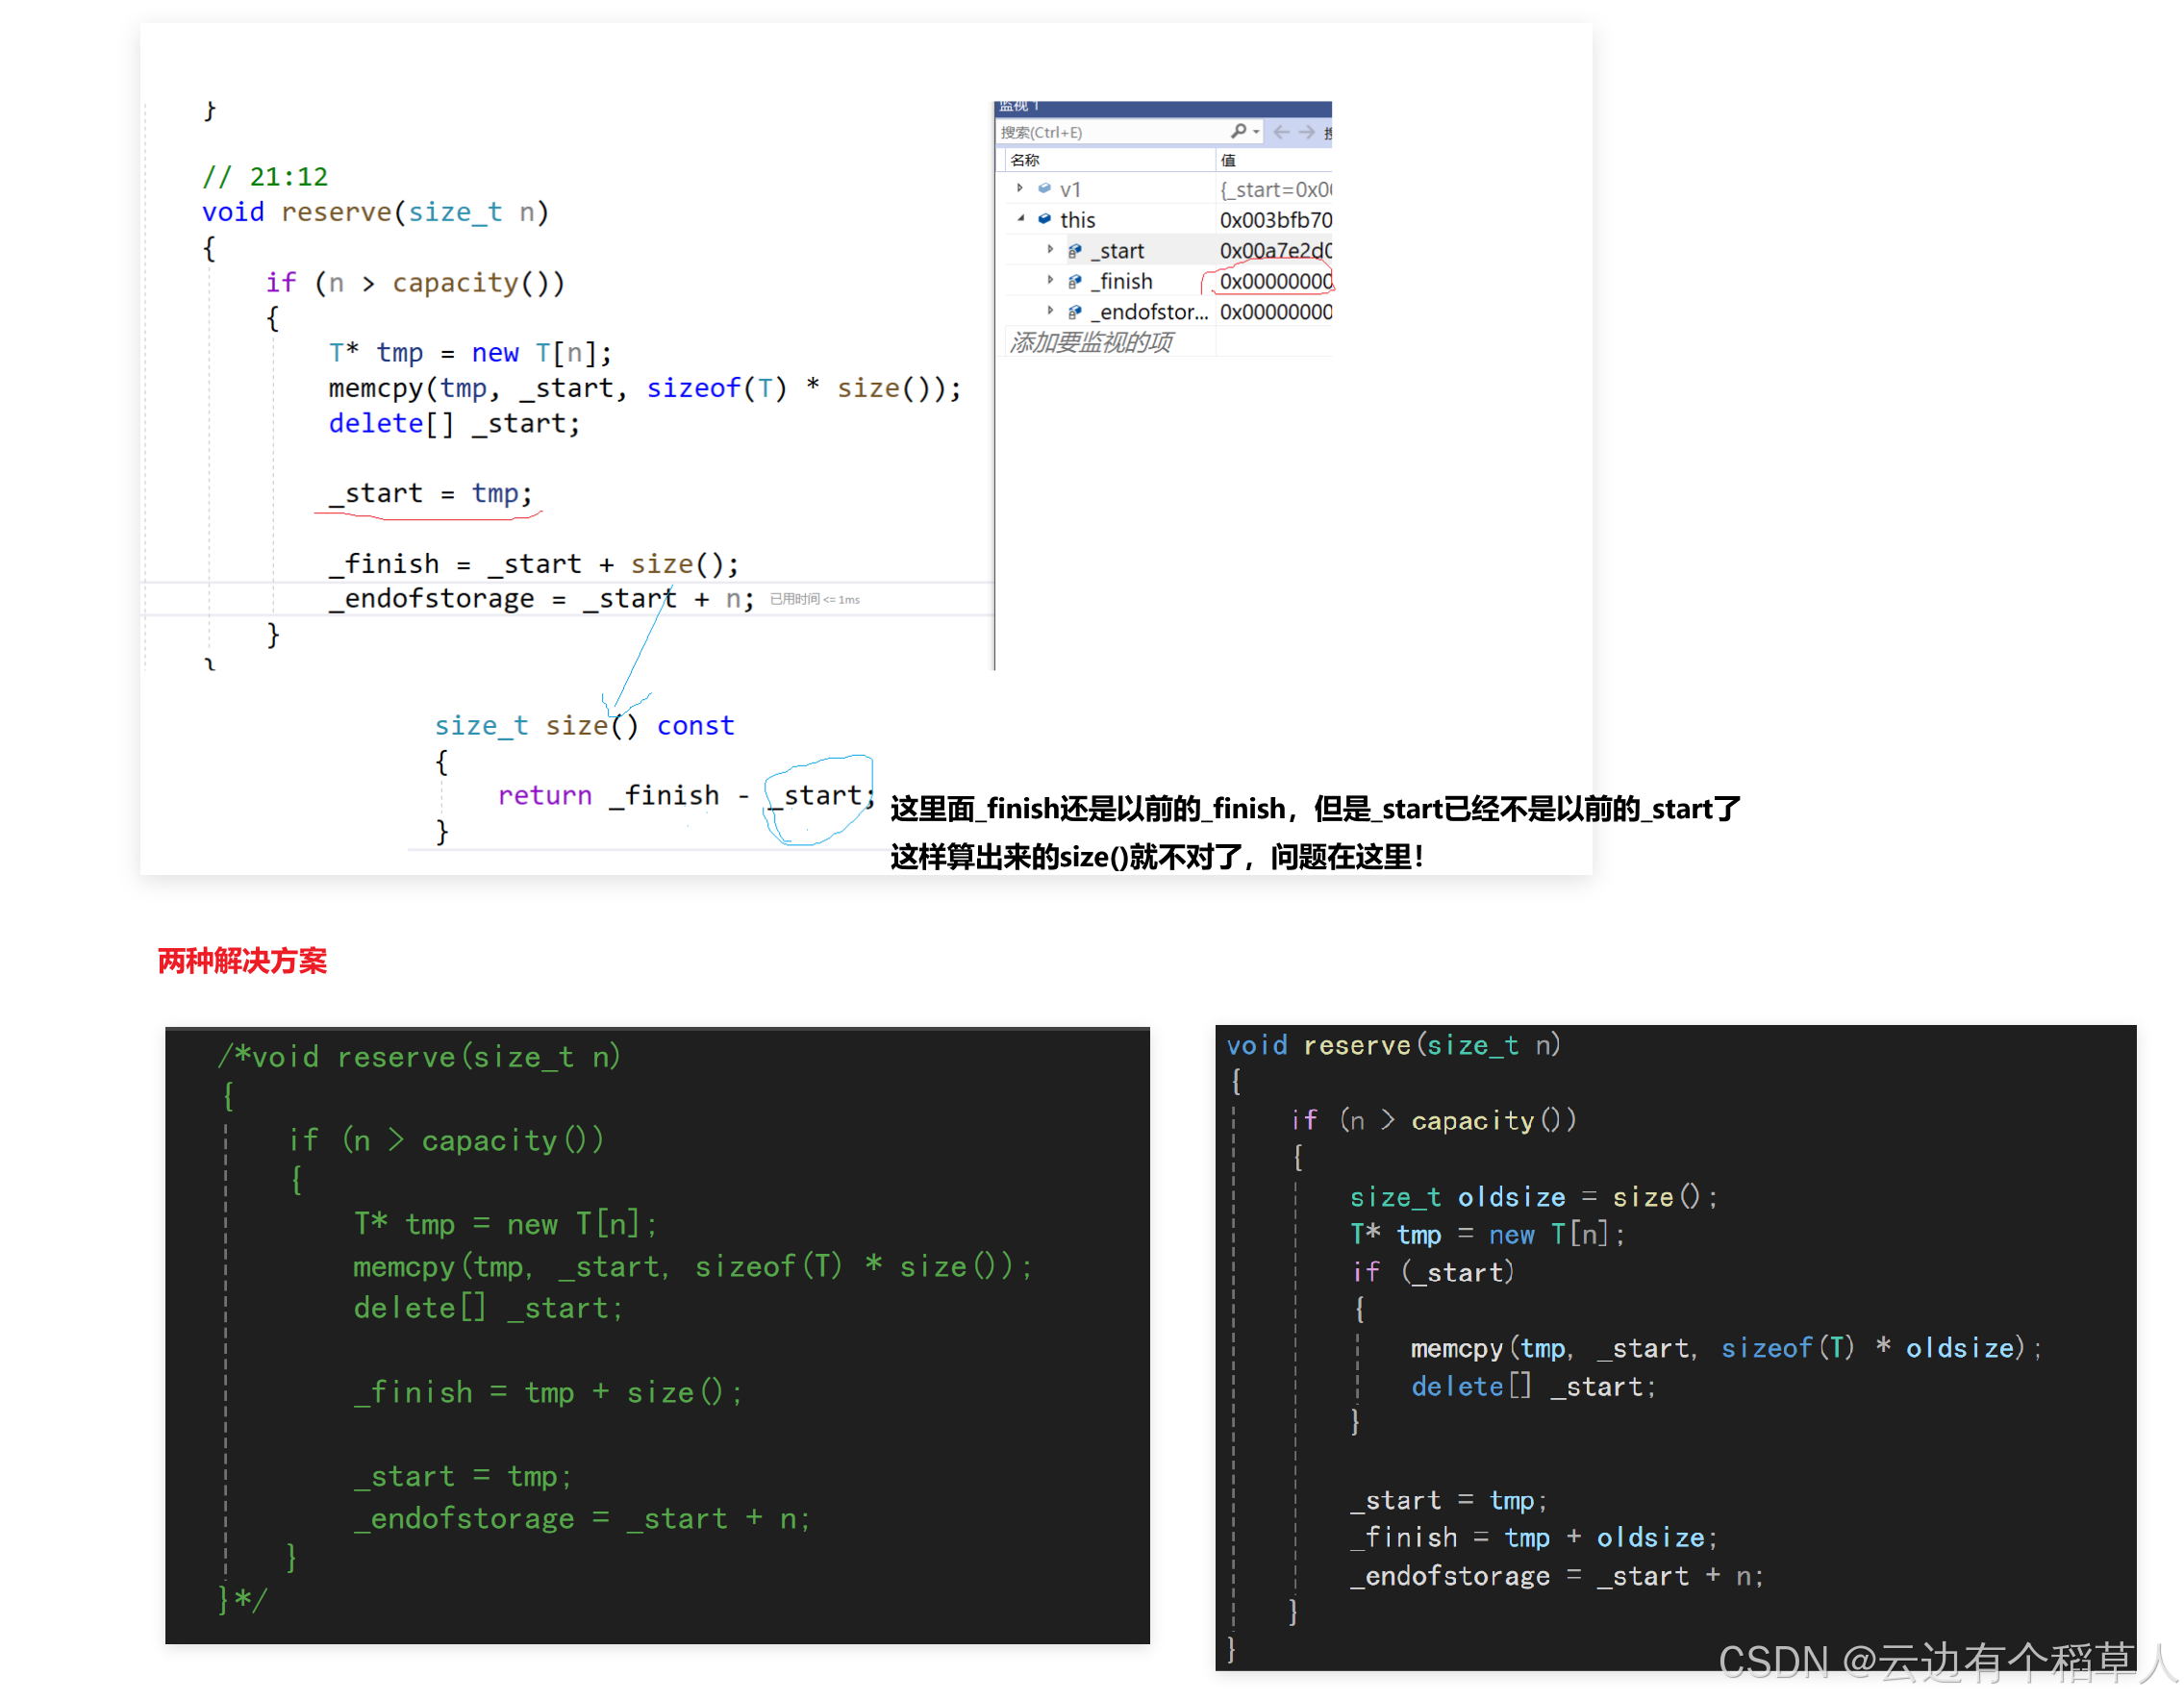Click the forward arrow in watch toolbar

1306,132
